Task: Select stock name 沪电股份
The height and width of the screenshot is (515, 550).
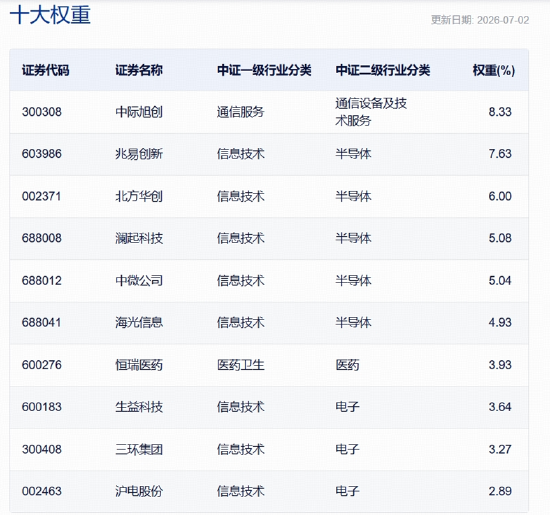Action: tap(139, 491)
